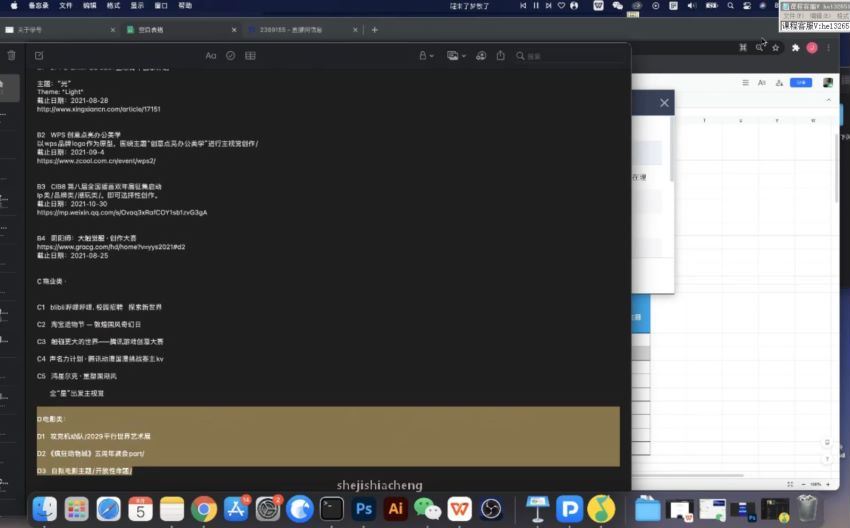850x528 pixels.
Task: Open QQ Music from the Dock
Action: pos(602,510)
